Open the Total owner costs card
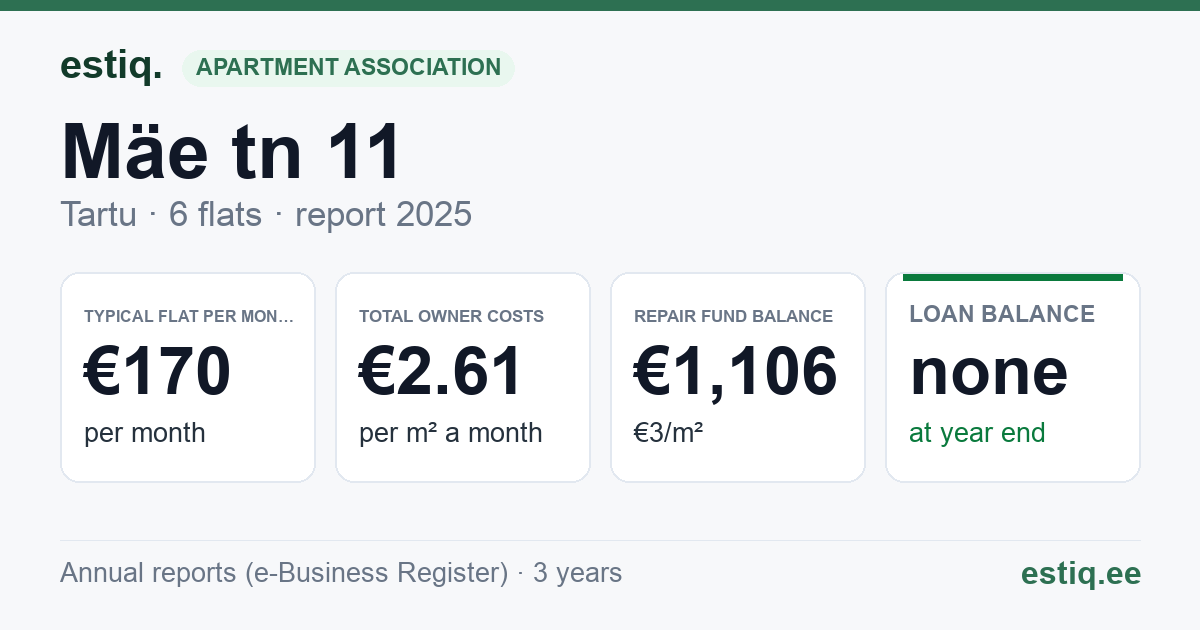Screen dimensions: 1200x630 (x=463, y=377)
